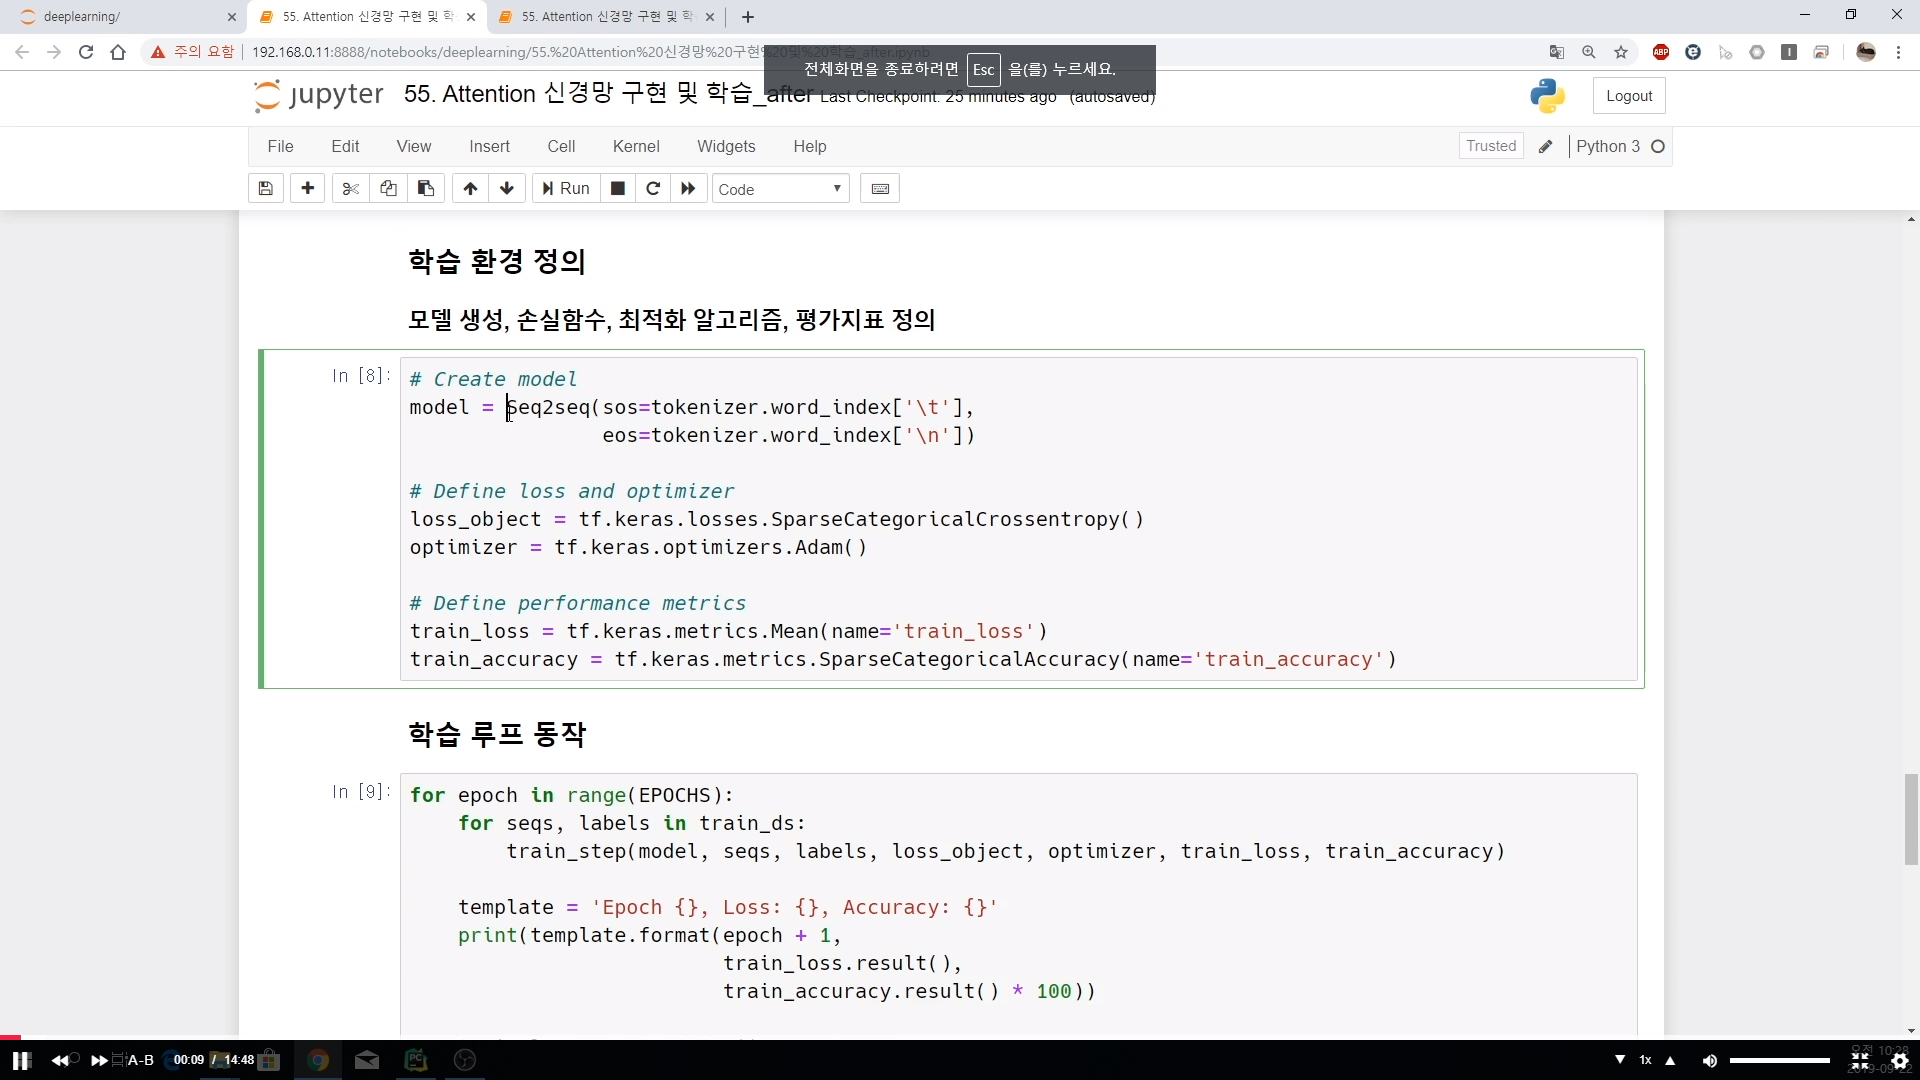Click the Logout button

point(1629,96)
